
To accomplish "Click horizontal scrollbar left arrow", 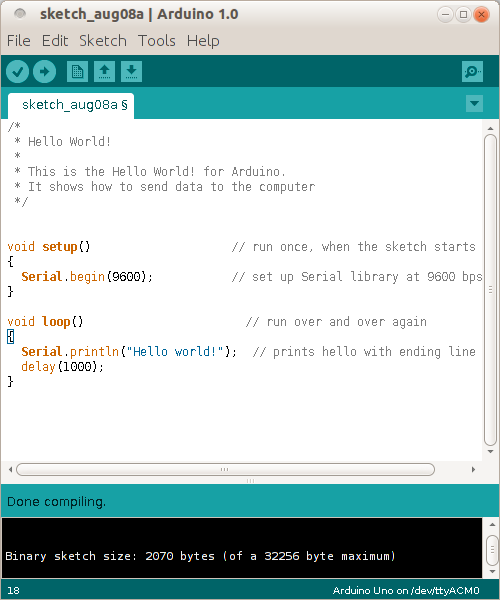I will point(10,470).
